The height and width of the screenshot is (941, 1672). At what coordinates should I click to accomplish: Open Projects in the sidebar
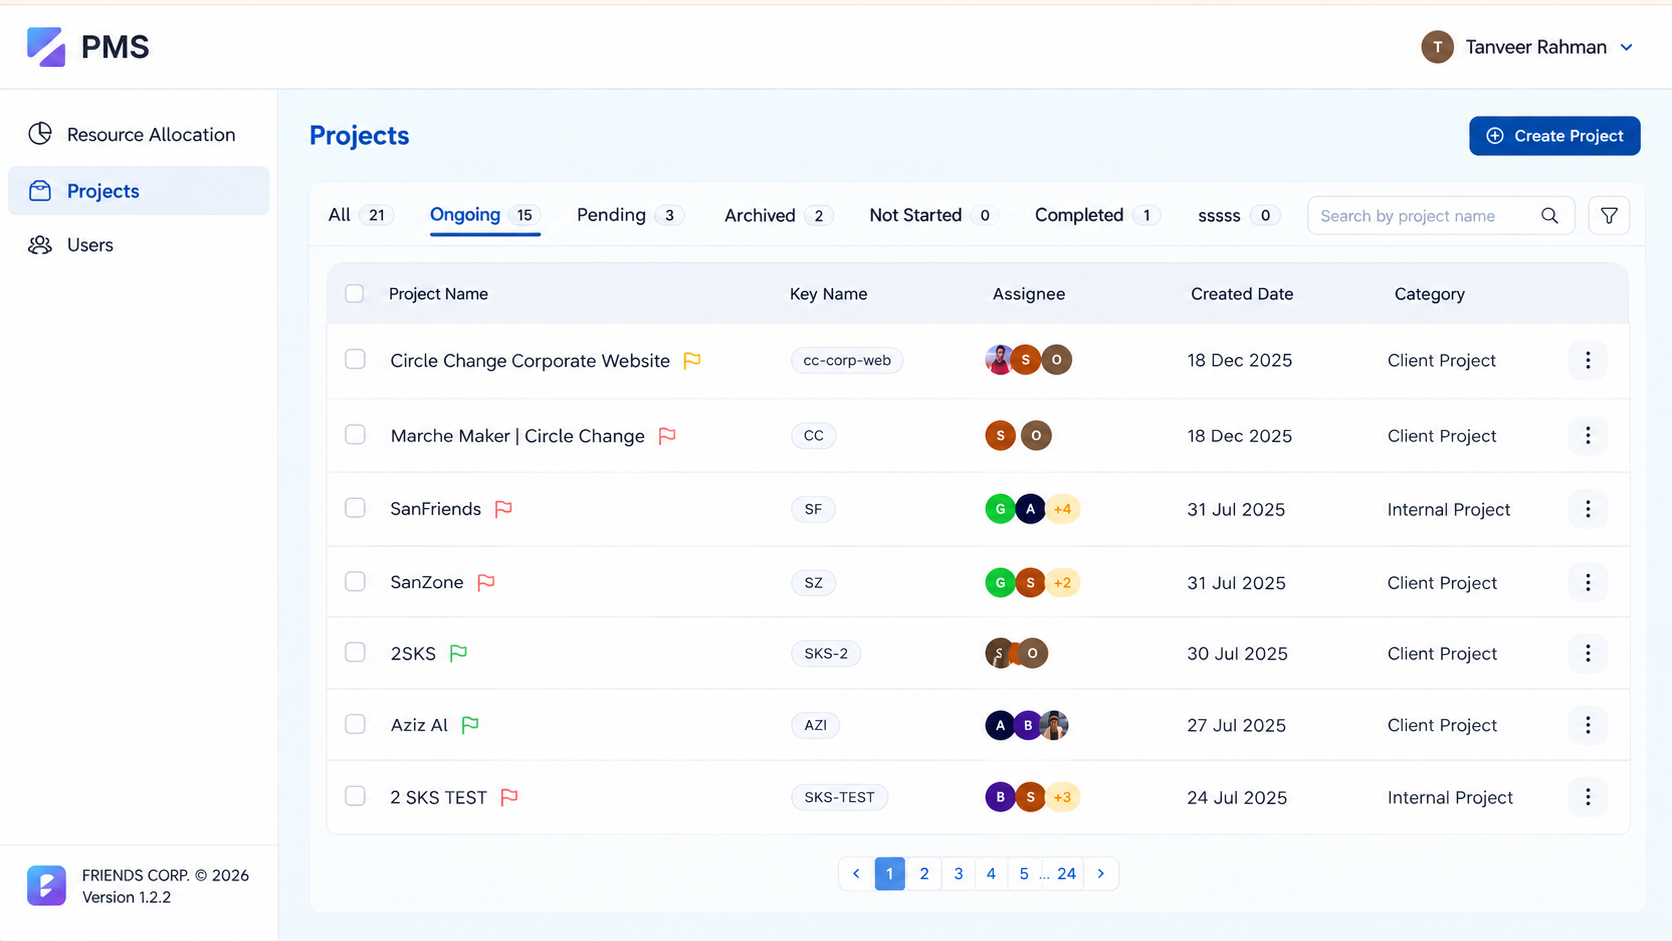point(139,191)
